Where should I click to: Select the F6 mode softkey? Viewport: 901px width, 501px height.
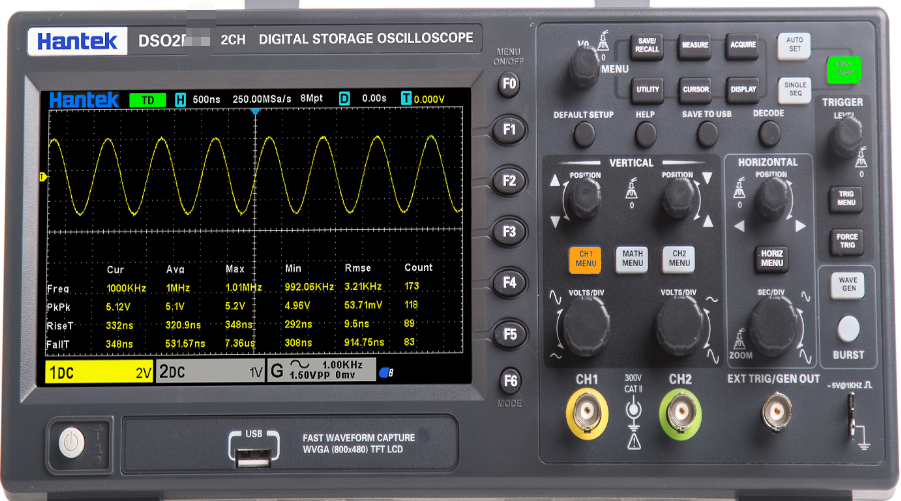(510, 381)
